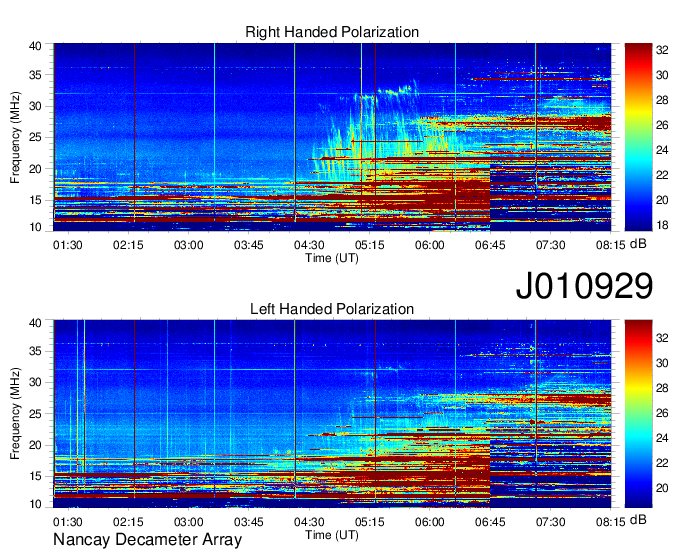Click the left-handed spectrogram plot area
Image resolution: width=680 pixels, height=552 pixels.
tap(332, 414)
